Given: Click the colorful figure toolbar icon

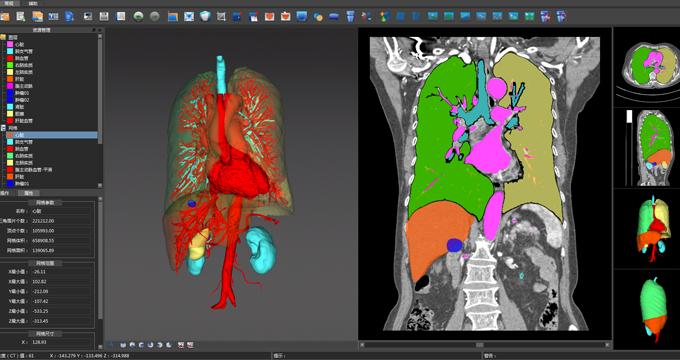Looking at the screenshot, I should pyautogui.click(x=384, y=16).
